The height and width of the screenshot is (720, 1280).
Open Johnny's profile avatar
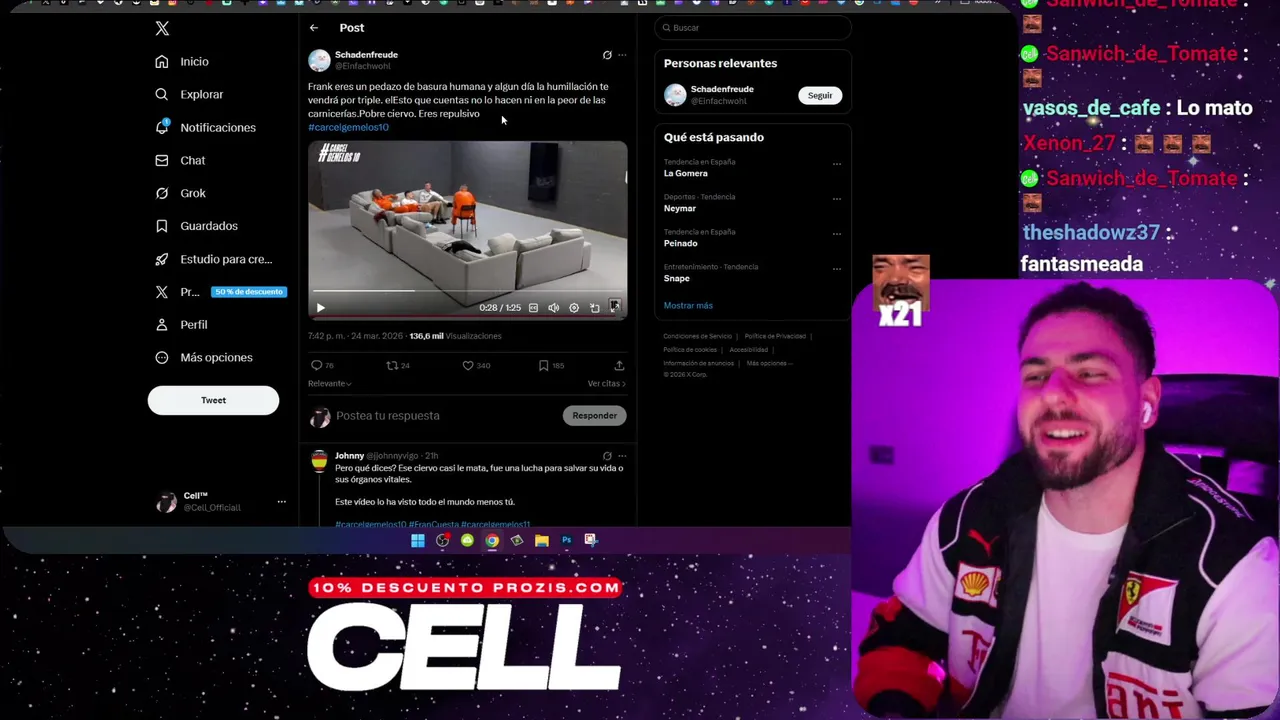pyautogui.click(x=319, y=461)
